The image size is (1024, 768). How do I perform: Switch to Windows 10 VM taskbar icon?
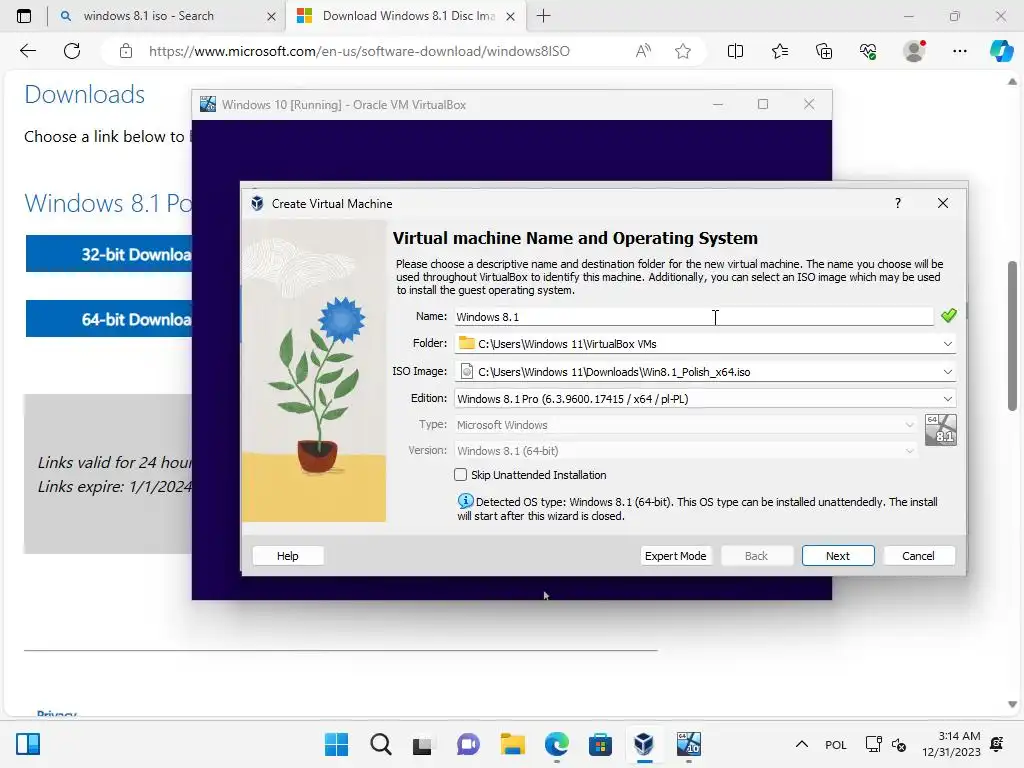tap(688, 744)
